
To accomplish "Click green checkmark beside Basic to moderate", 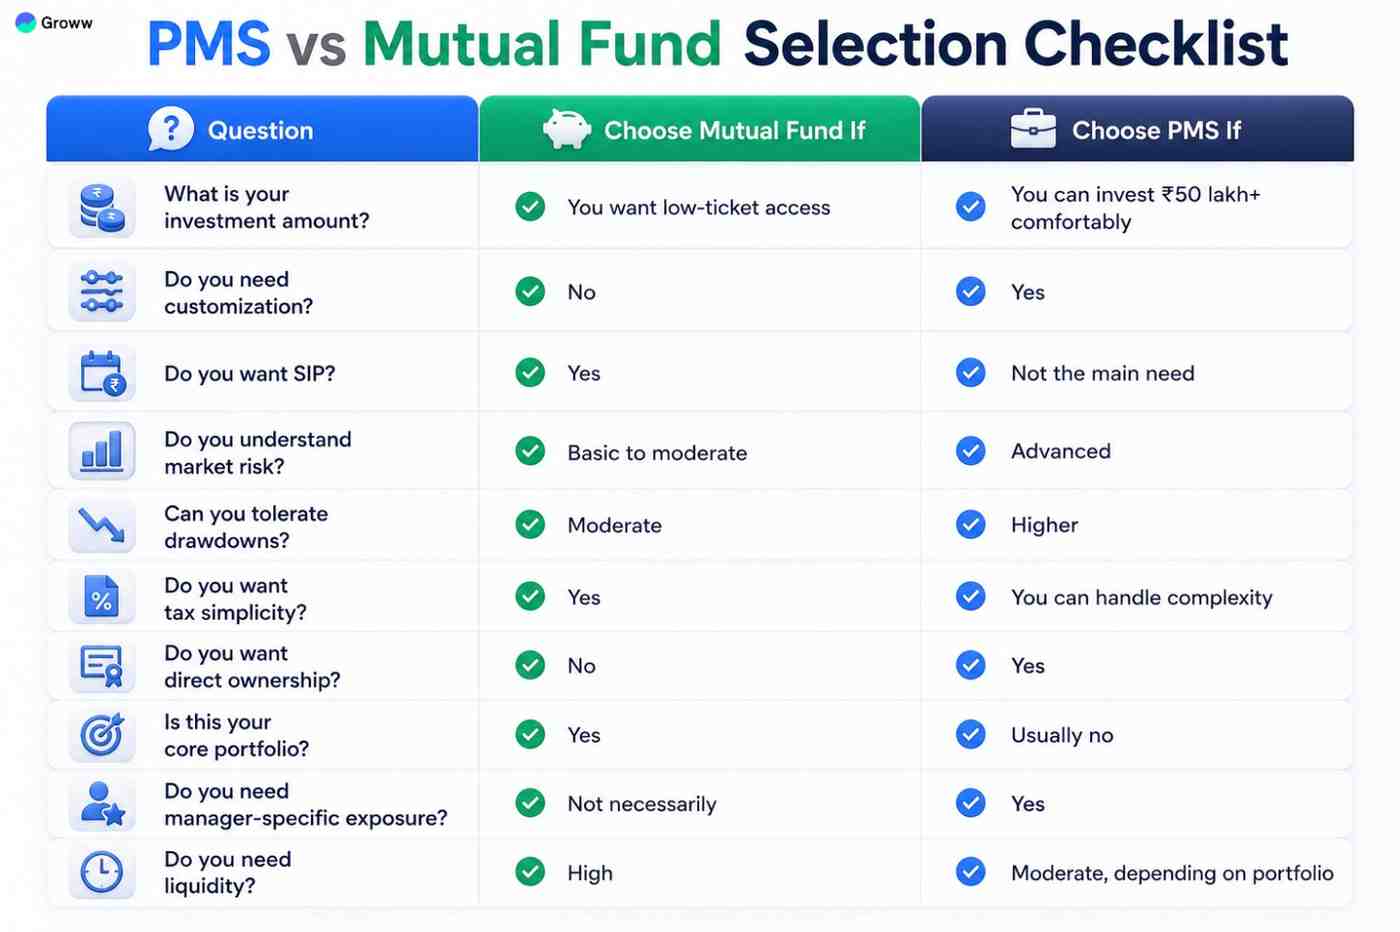I will (530, 451).
